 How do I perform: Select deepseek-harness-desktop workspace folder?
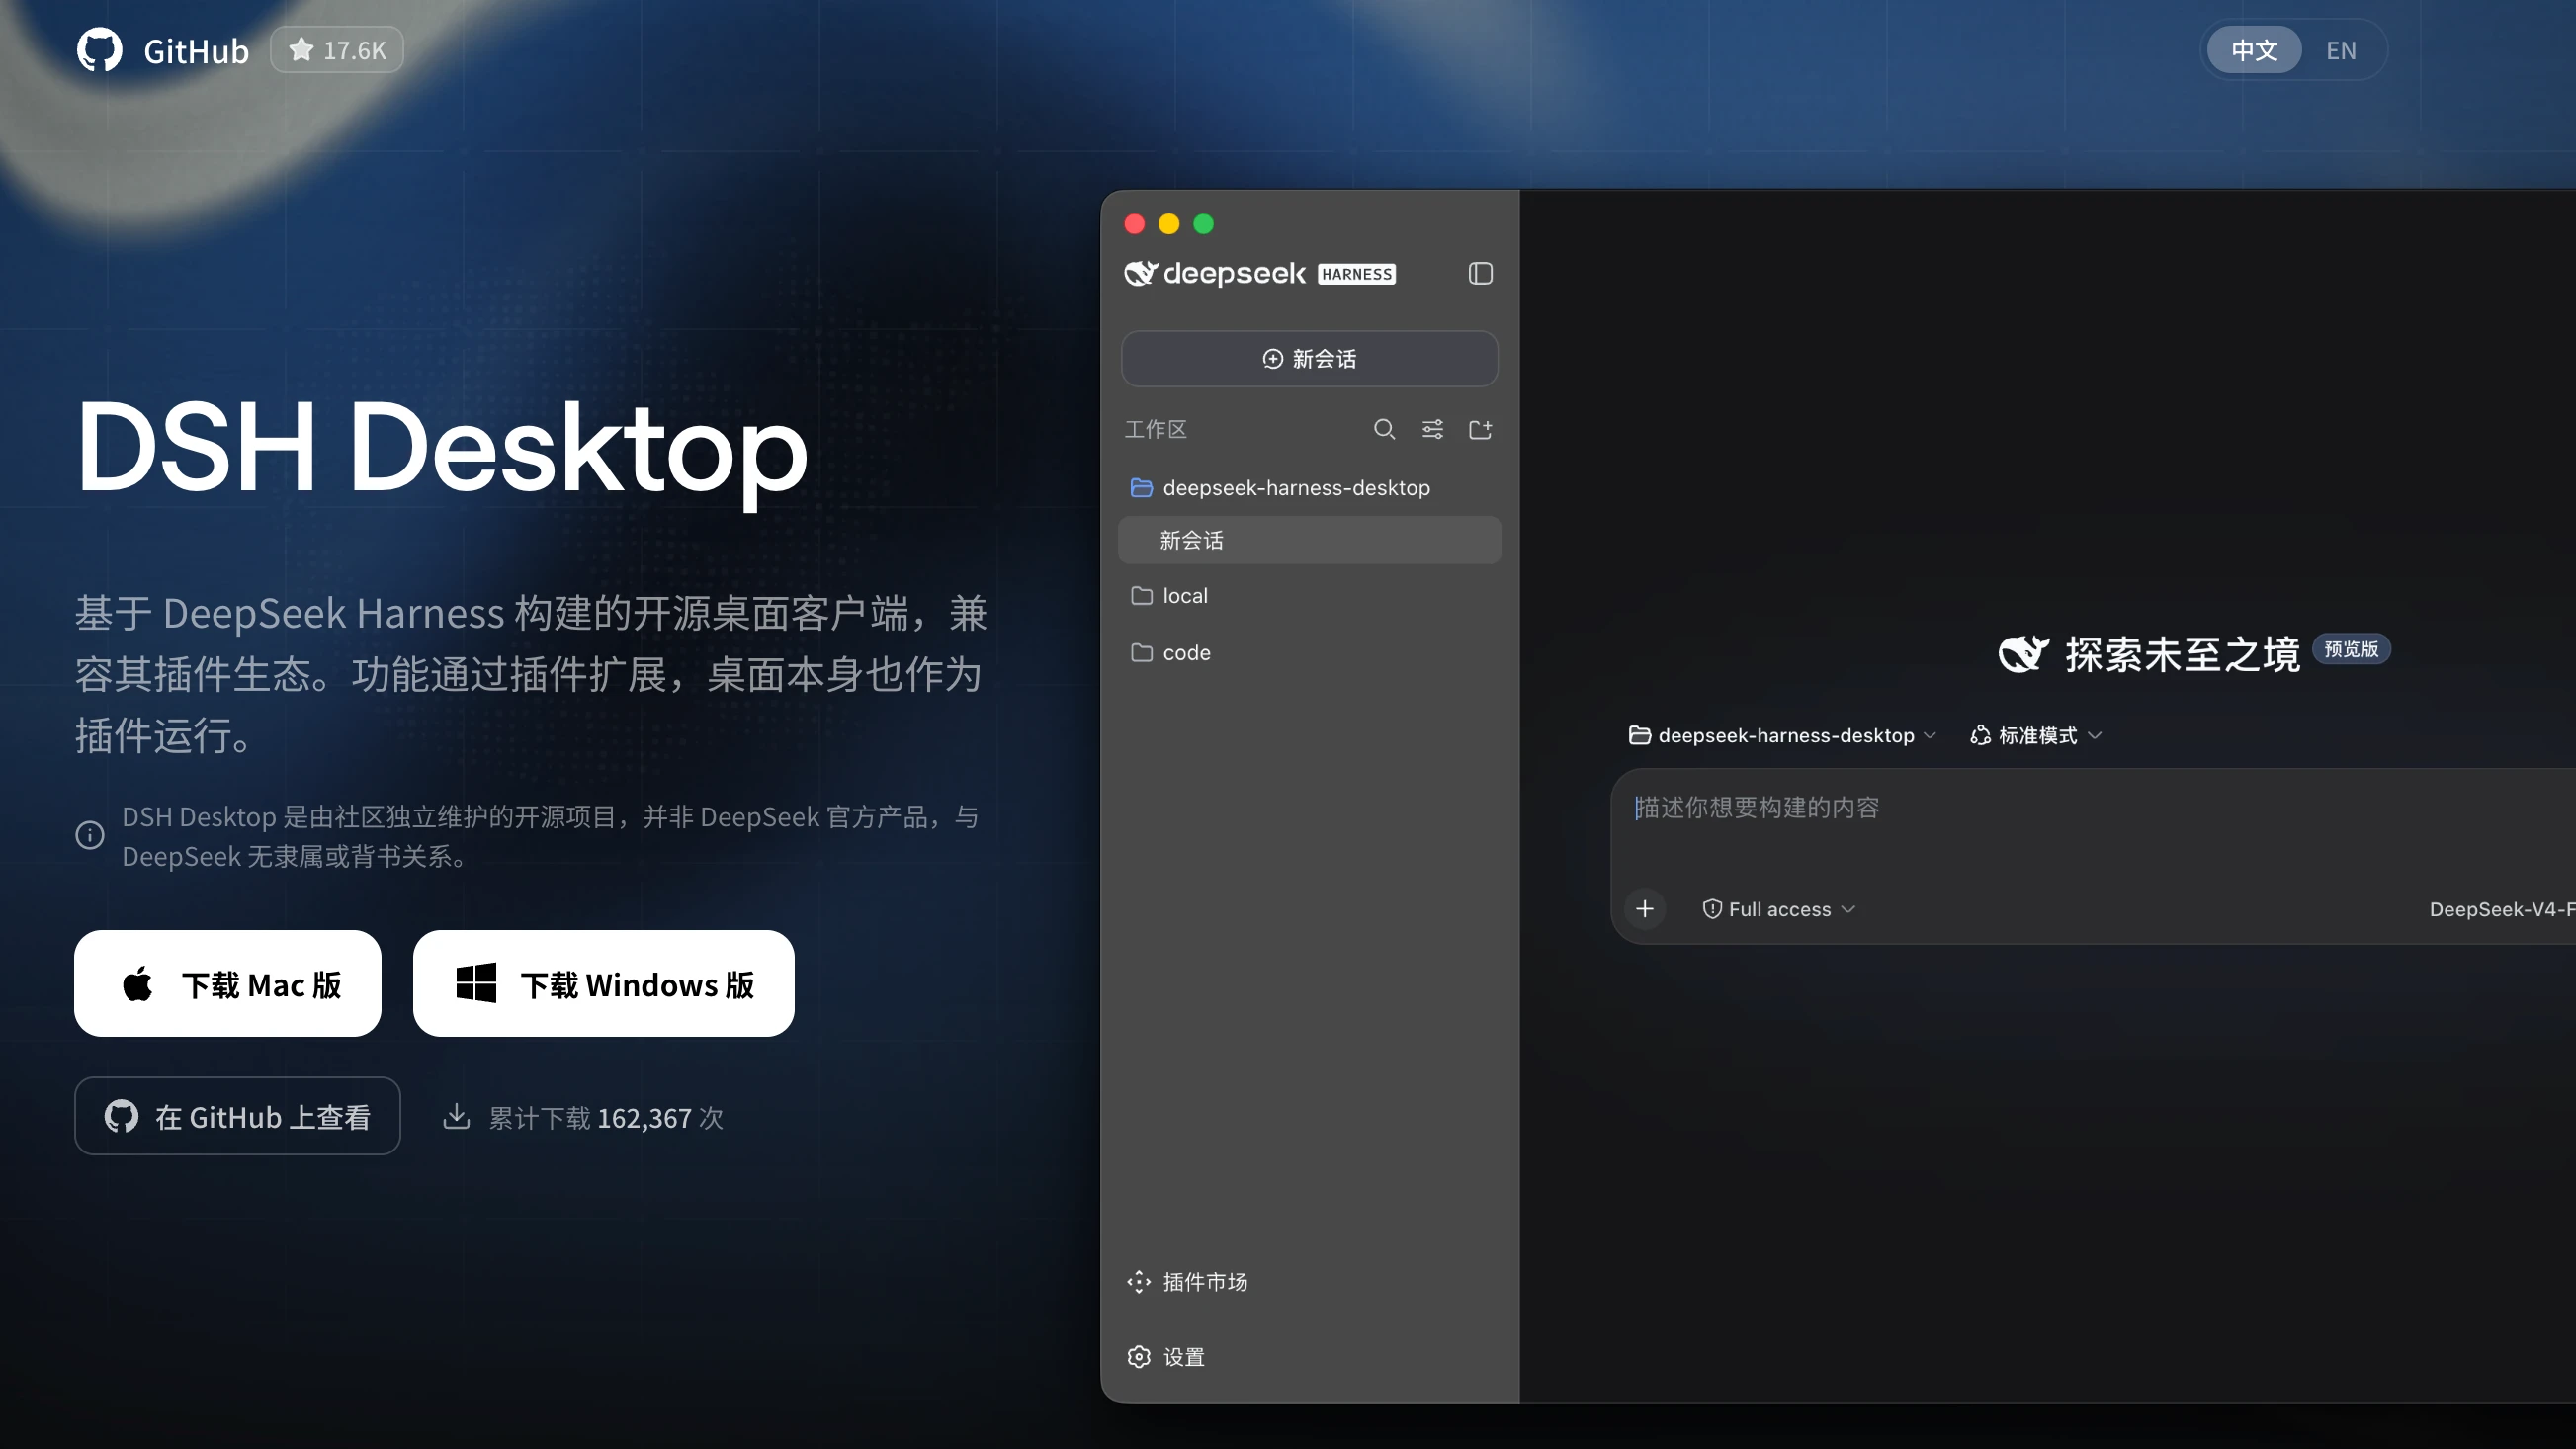(1310, 488)
